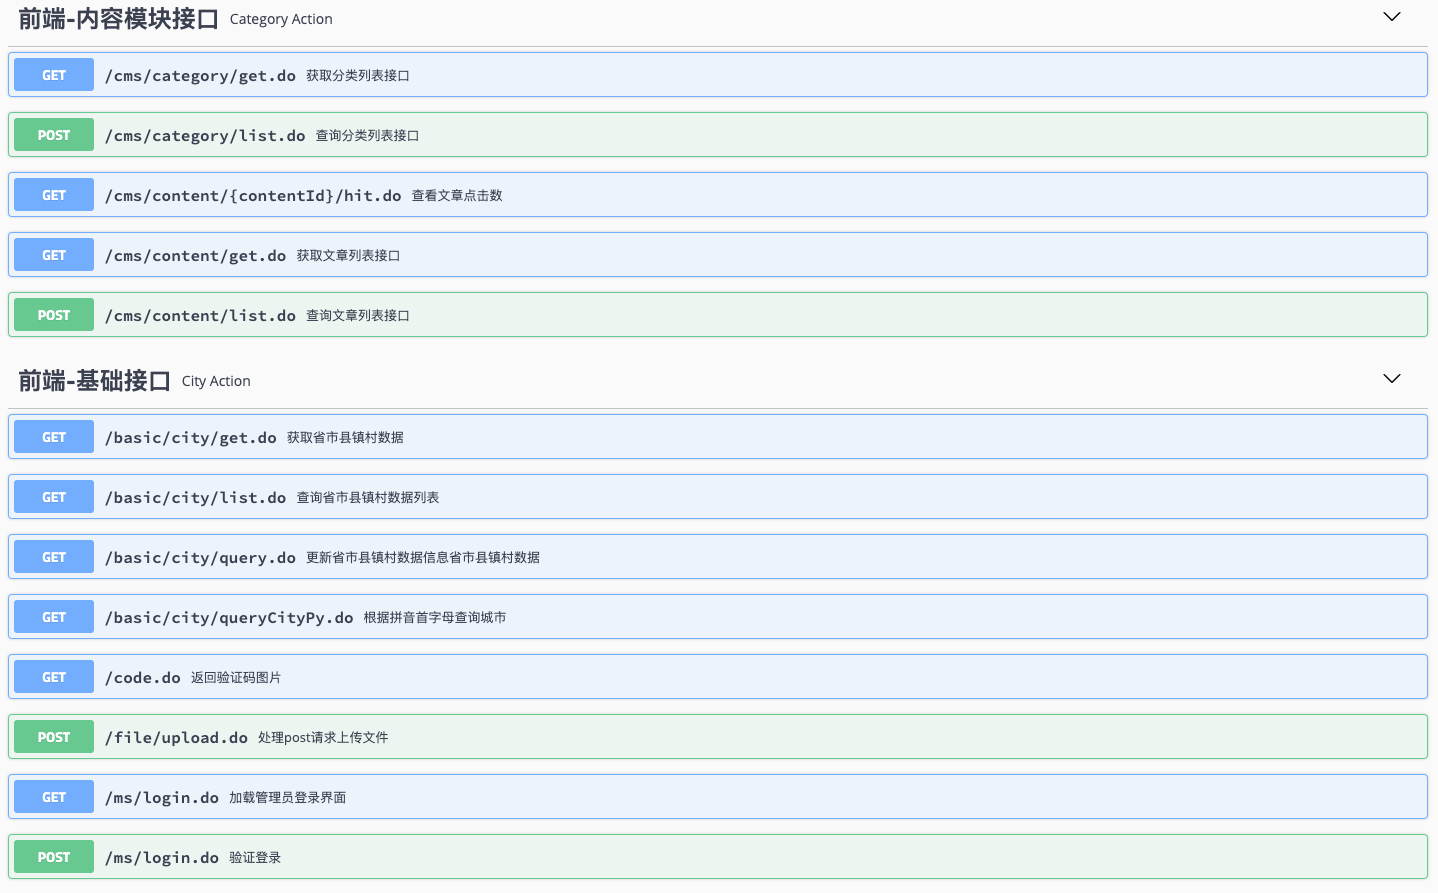The height and width of the screenshot is (893, 1438).
Task: Collapse the 前端-基础接口 section chevron
Action: pos(1391,379)
